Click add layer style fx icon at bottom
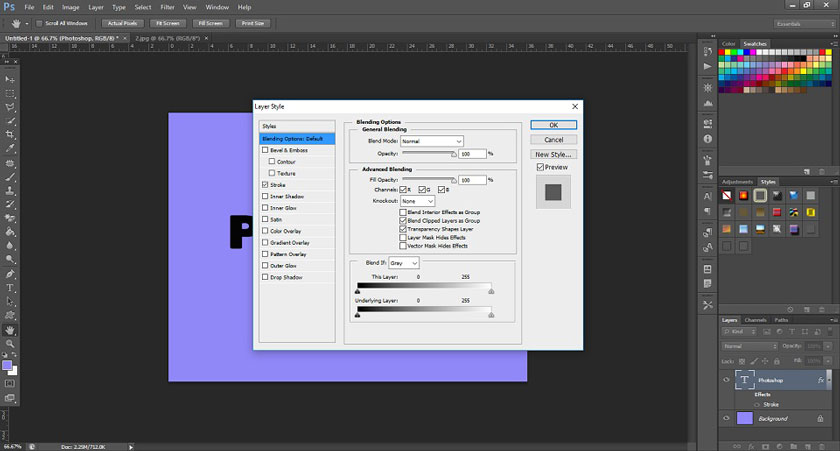 (x=751, y=446)
